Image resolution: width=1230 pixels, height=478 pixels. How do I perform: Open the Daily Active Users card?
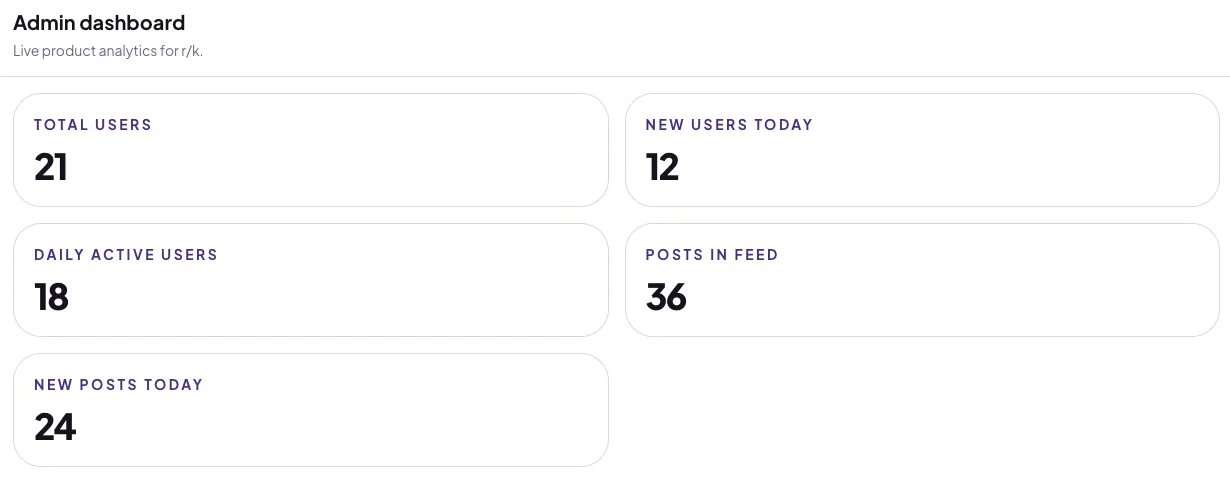(x=311, y=280)
